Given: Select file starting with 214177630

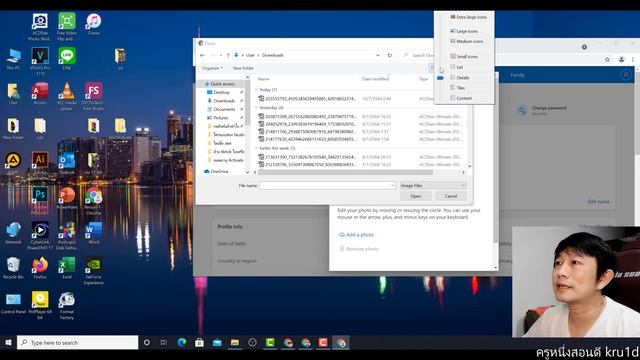Looking at the screenshot, I should point(307,139).
